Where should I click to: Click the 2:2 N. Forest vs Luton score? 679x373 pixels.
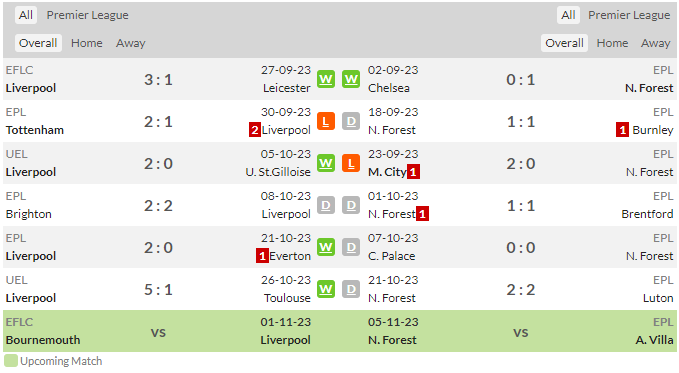521,289
